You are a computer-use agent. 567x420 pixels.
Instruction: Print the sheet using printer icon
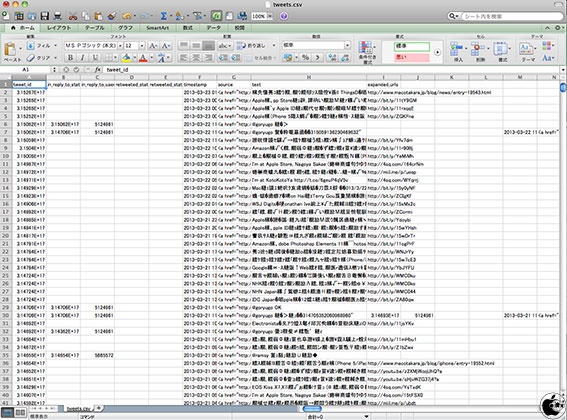pos(57,16)
